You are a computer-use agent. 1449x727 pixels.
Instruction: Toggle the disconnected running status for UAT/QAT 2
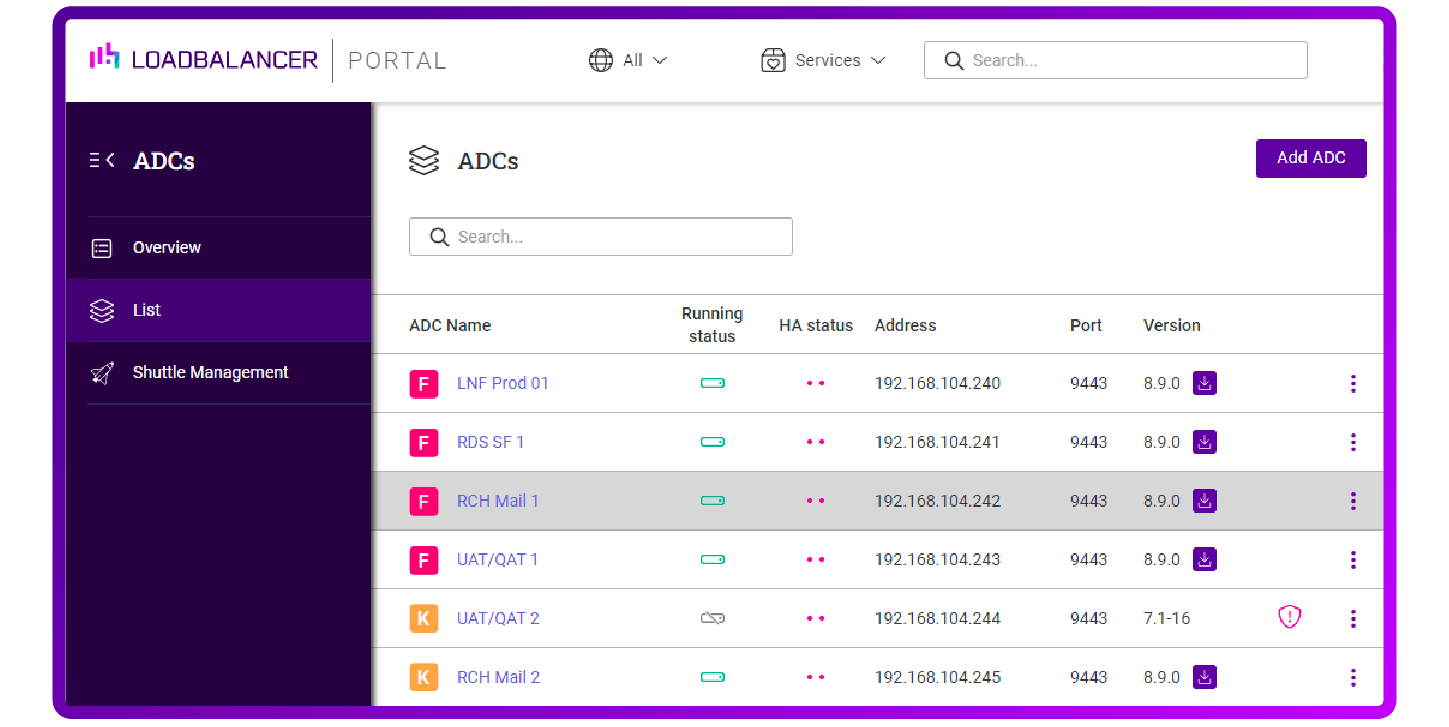pos(713,618)
